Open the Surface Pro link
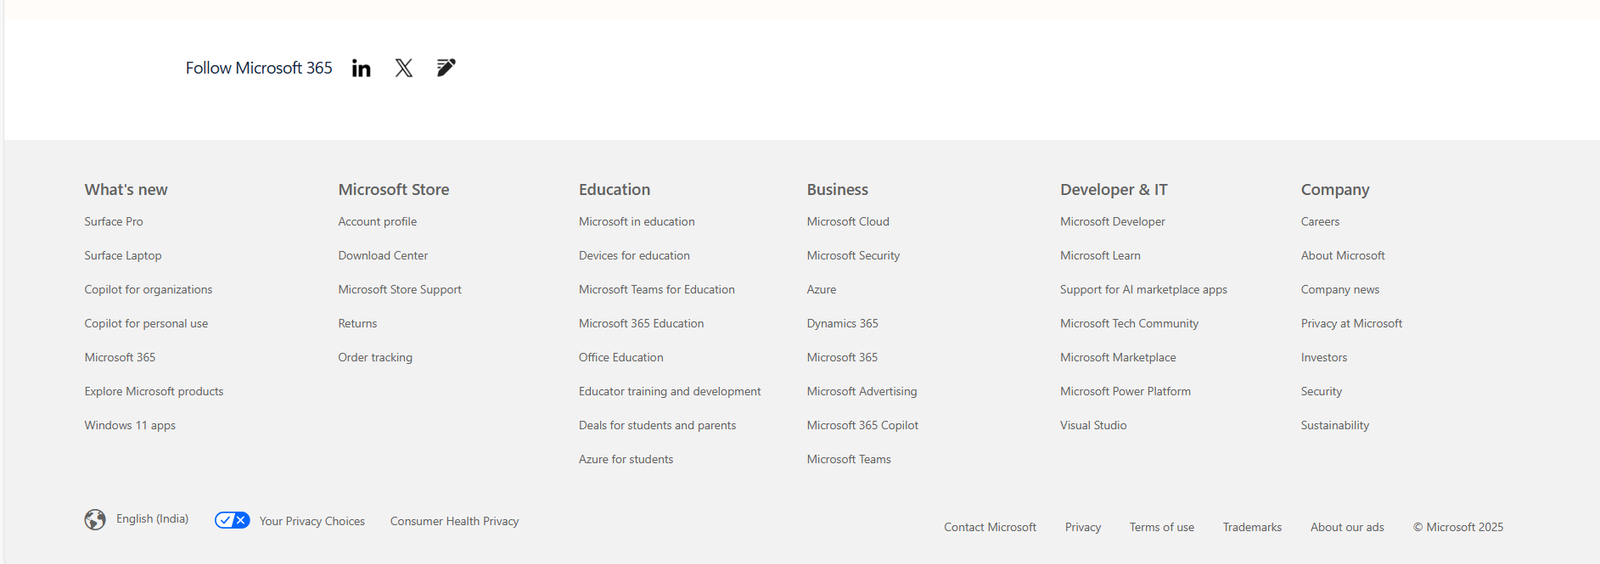This screenshot has width=1600, height=564. (113, 222)
